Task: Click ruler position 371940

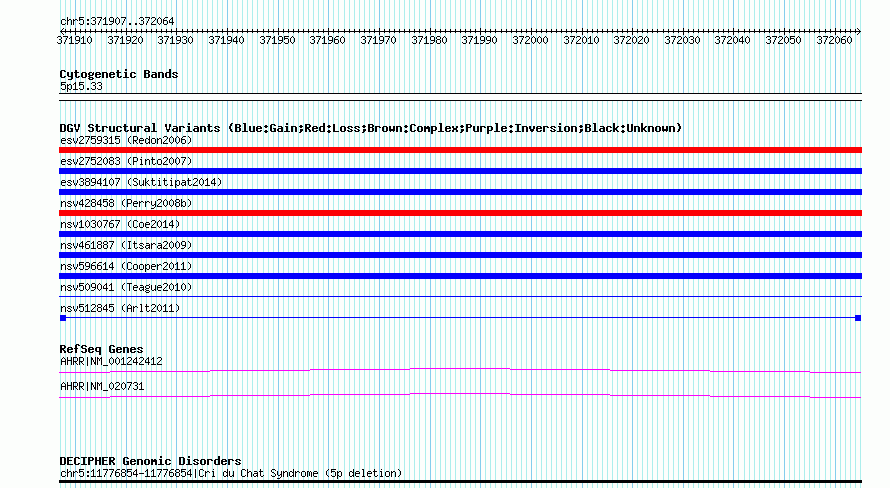Action: coord(226,40)
